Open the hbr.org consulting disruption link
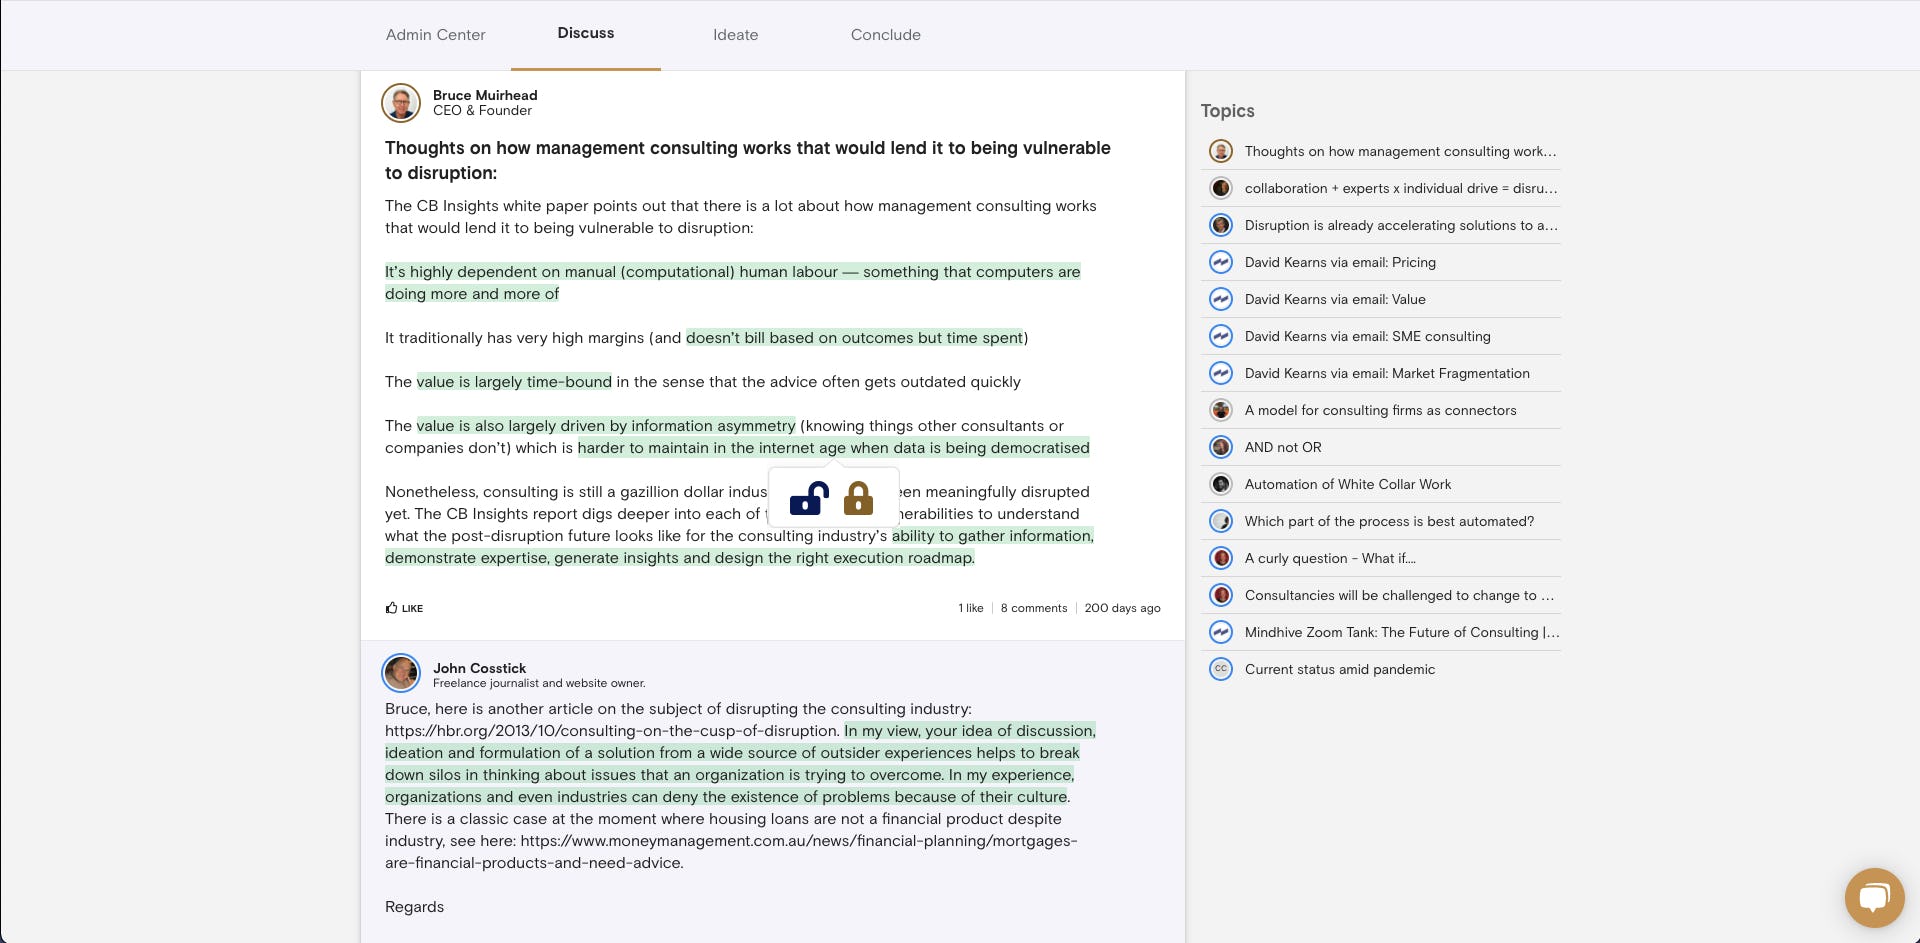The height and width of the screenshot is (943, 1920). pyautogui.click(x=611, y=730)
